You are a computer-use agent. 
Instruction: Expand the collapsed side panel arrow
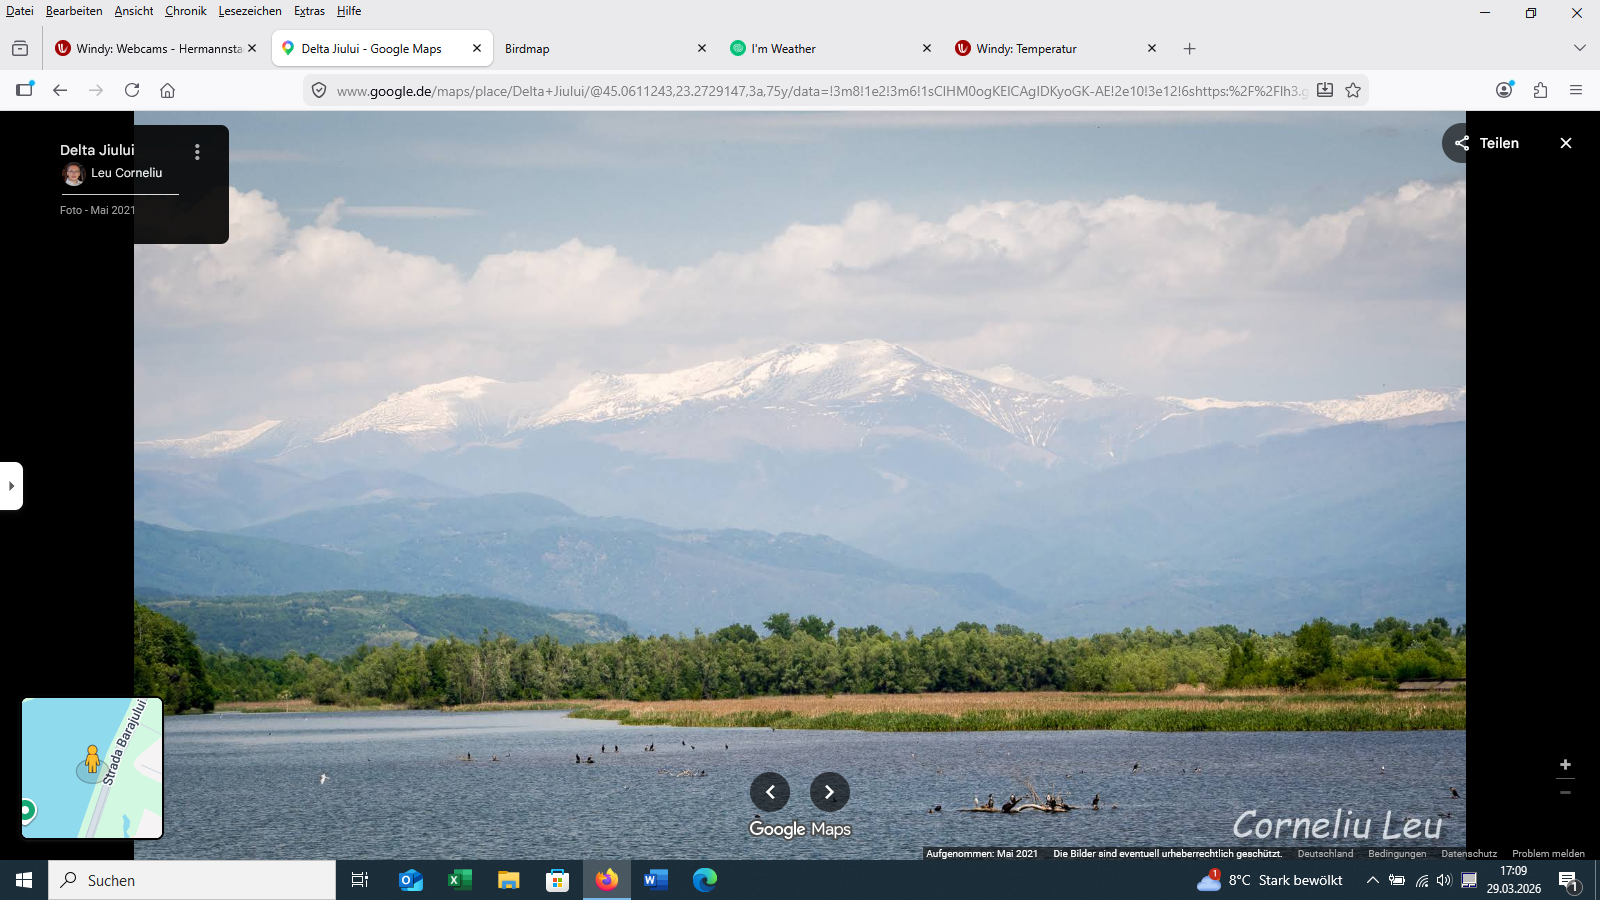[x=11, y=486]
